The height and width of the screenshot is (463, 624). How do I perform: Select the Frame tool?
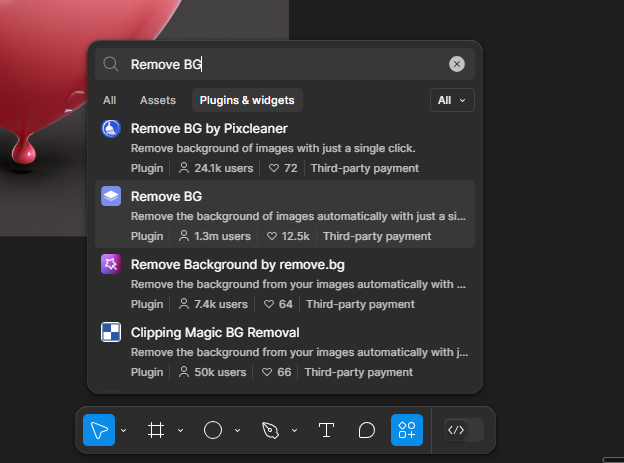156,430
